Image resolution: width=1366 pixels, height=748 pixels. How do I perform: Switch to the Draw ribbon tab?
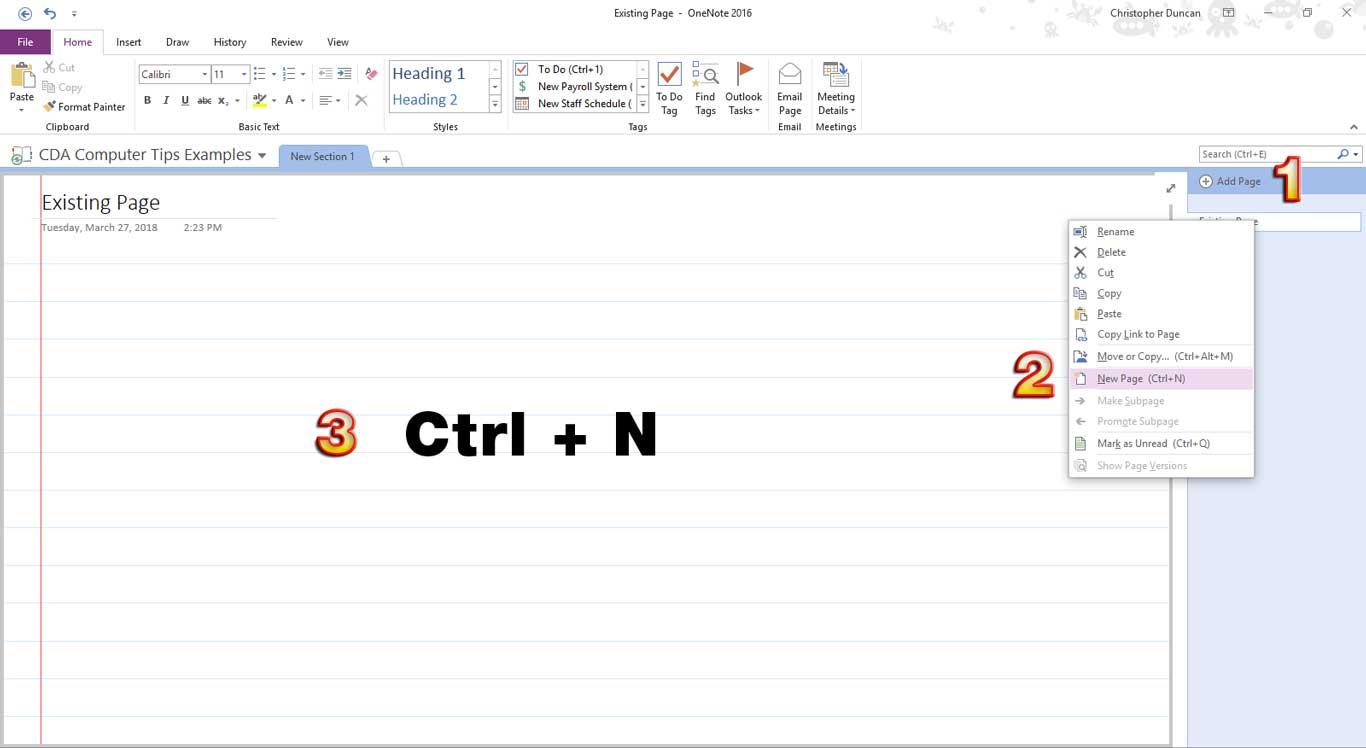point(177,42)
